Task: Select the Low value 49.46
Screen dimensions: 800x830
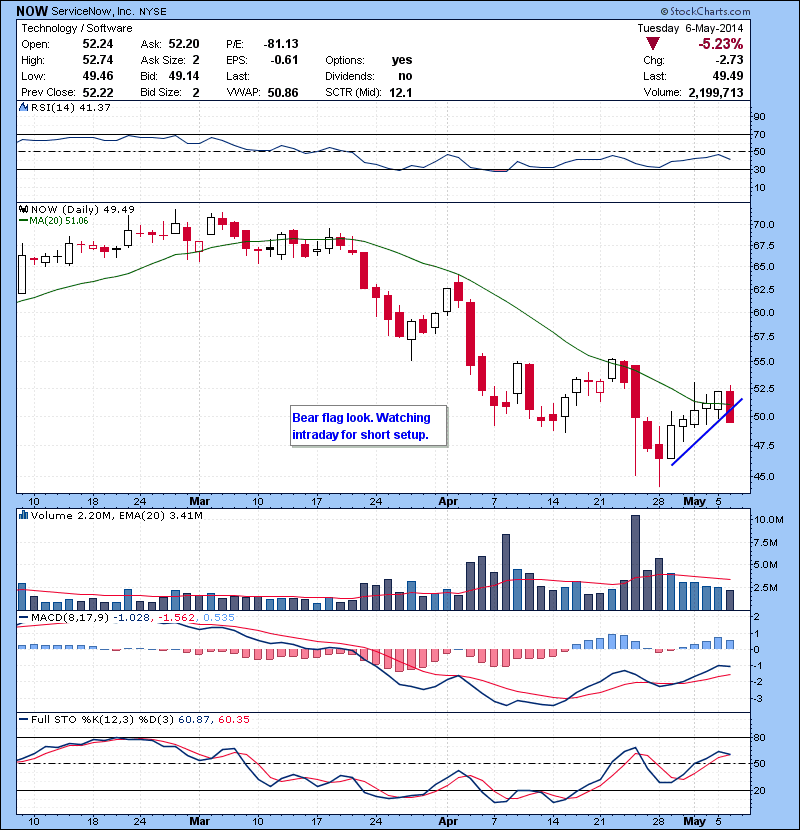Action: click(x=98, y=76)
